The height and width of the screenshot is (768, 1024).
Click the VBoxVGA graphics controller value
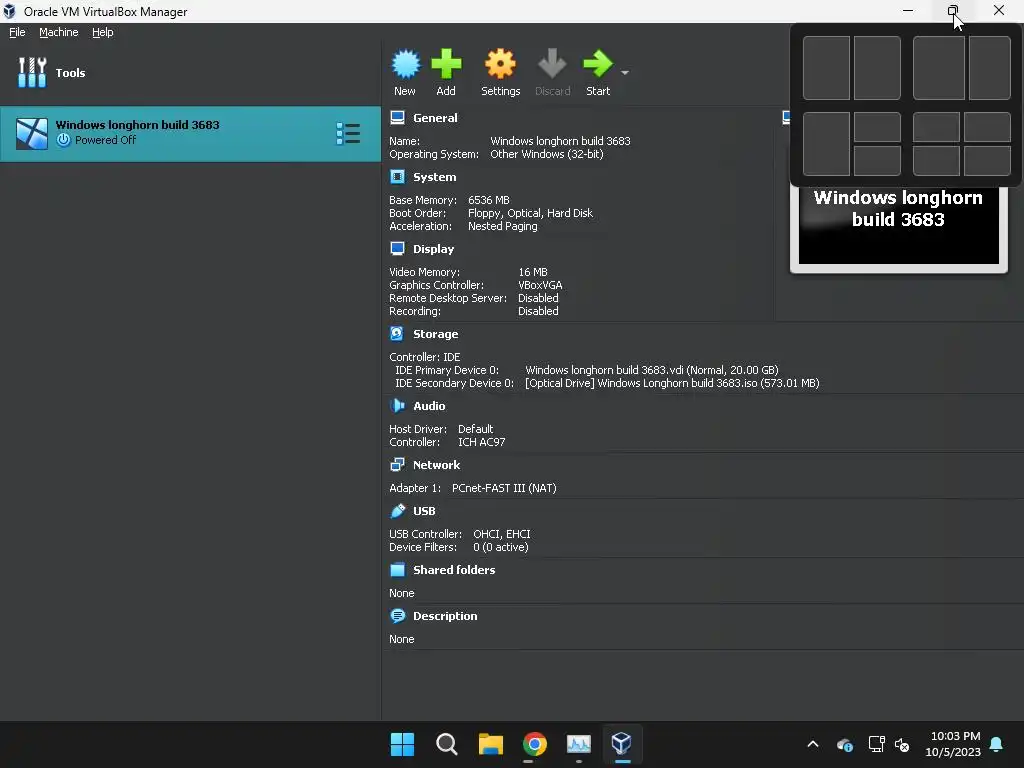click(540, 285)
